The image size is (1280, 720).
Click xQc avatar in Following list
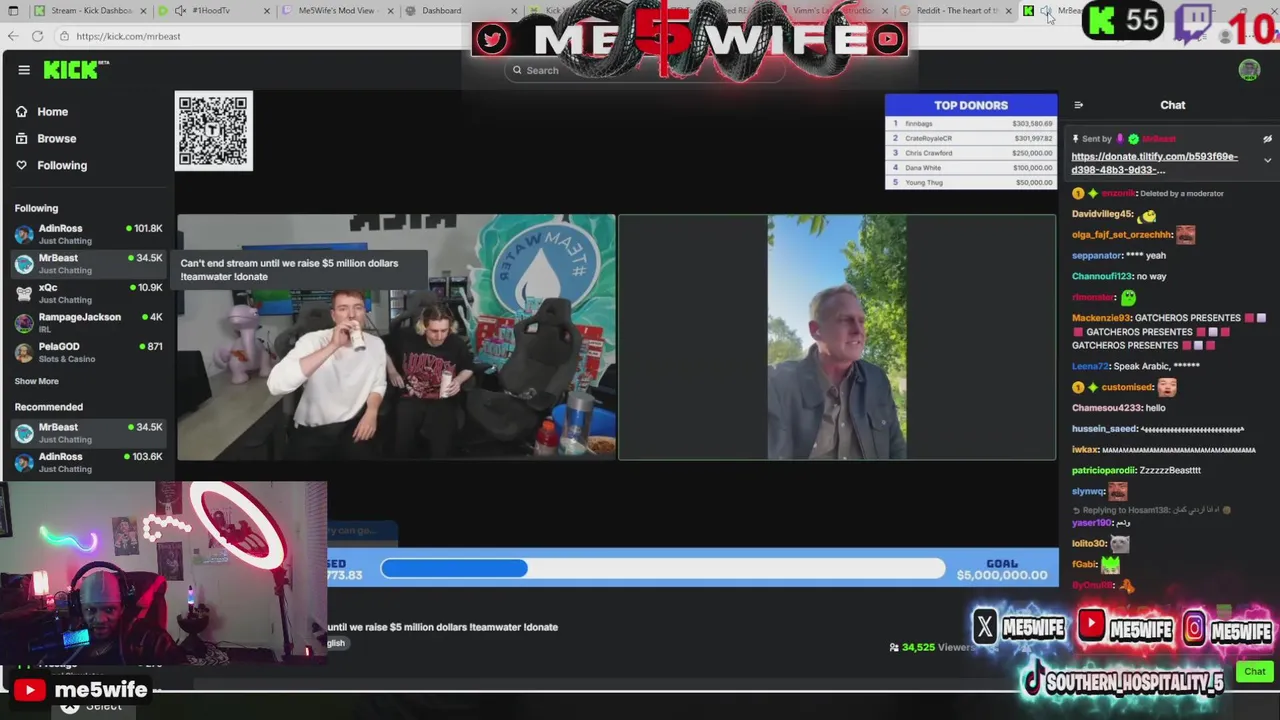24,293
